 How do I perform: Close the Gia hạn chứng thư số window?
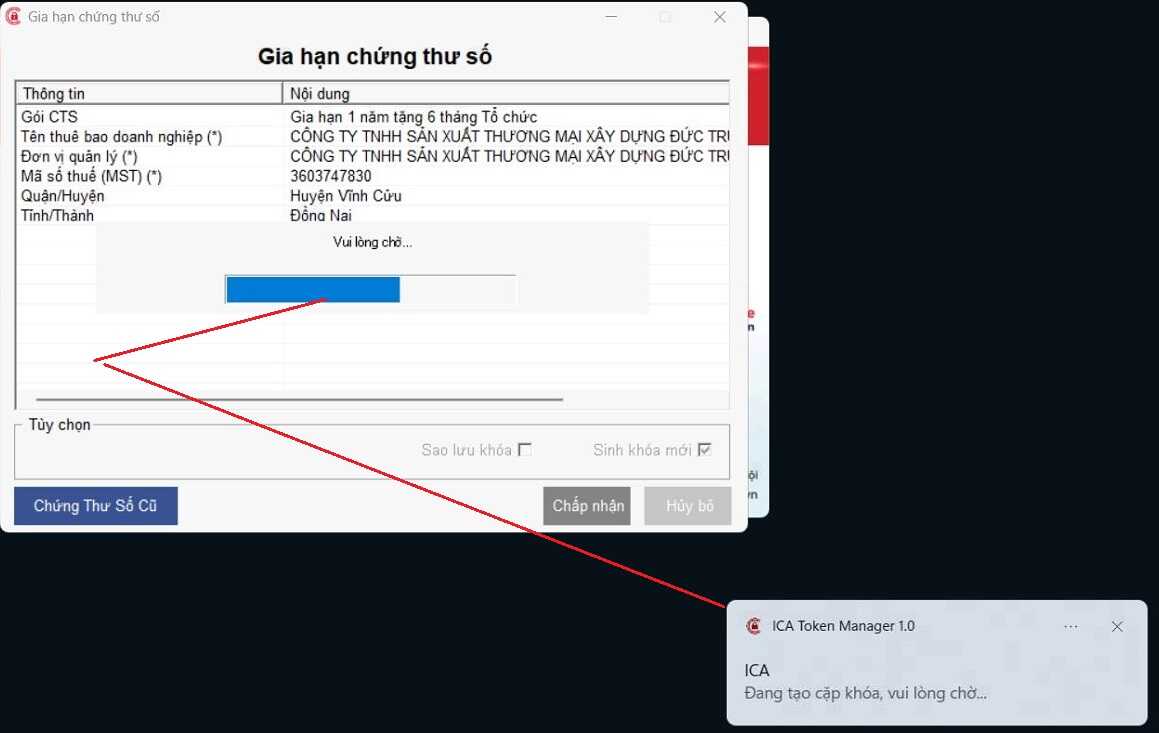coord(719,16)
